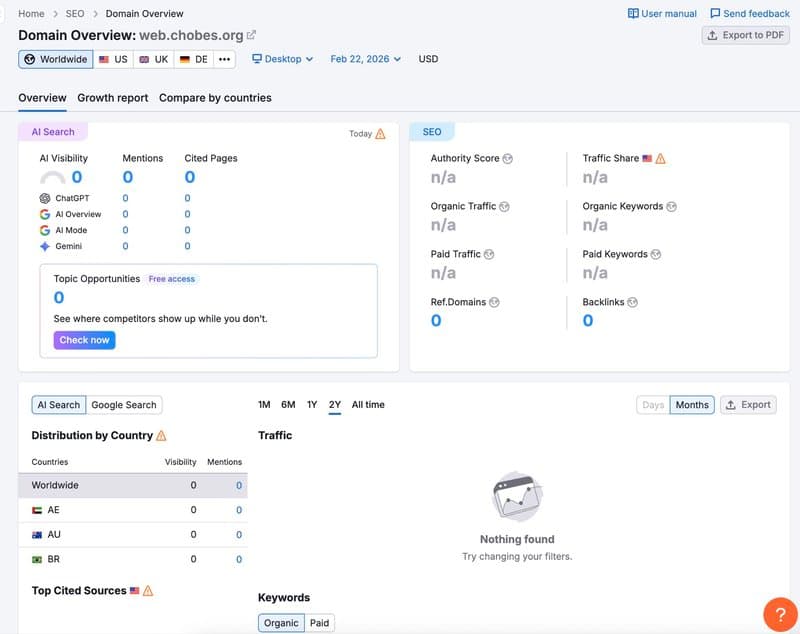Click Google icon in AI Mode row
The width and height of the screenshot is (800, 634).
45,231
